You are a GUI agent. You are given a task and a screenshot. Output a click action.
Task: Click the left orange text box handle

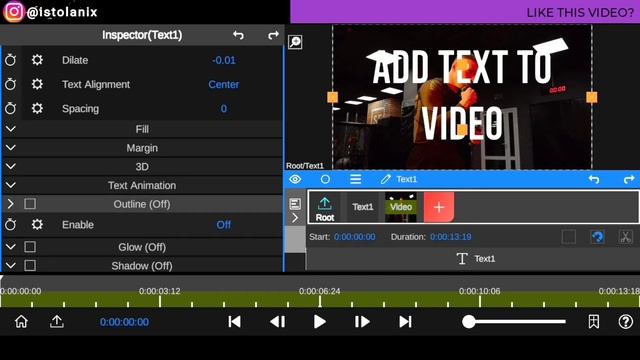coord(333,98)
